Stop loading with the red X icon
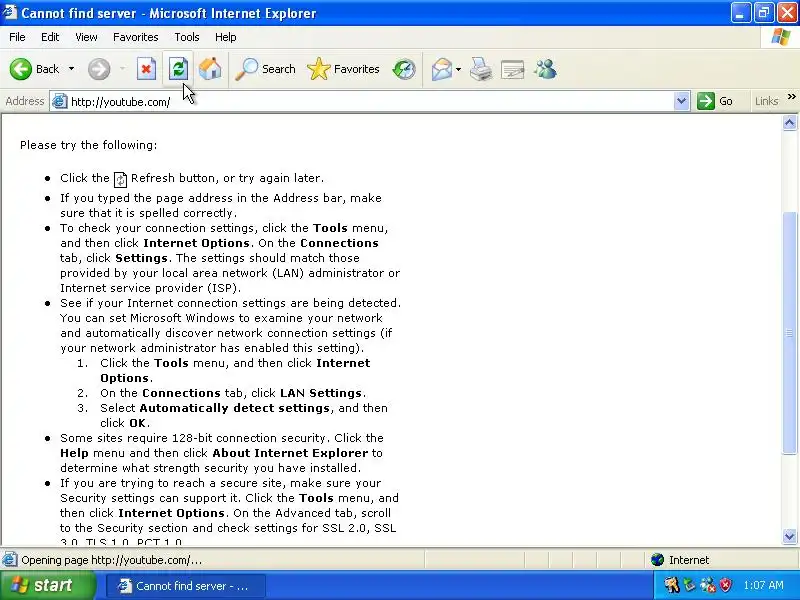Image resolution: width=800 pixels, height=600 pixels. (146, 69)
